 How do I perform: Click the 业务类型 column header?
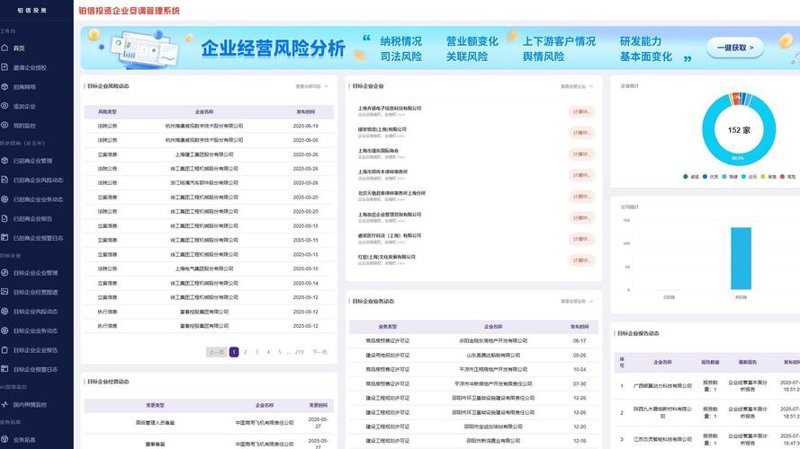coord(387,326)
